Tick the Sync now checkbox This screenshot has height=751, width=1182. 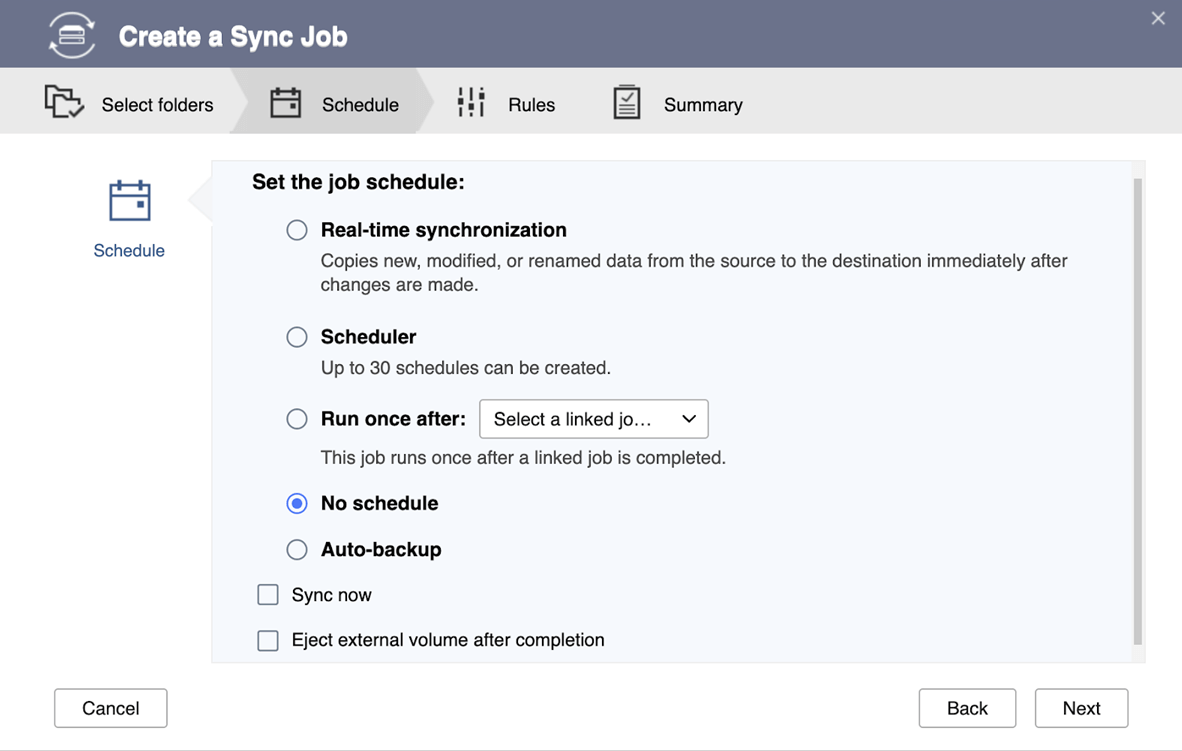point(268,595)
